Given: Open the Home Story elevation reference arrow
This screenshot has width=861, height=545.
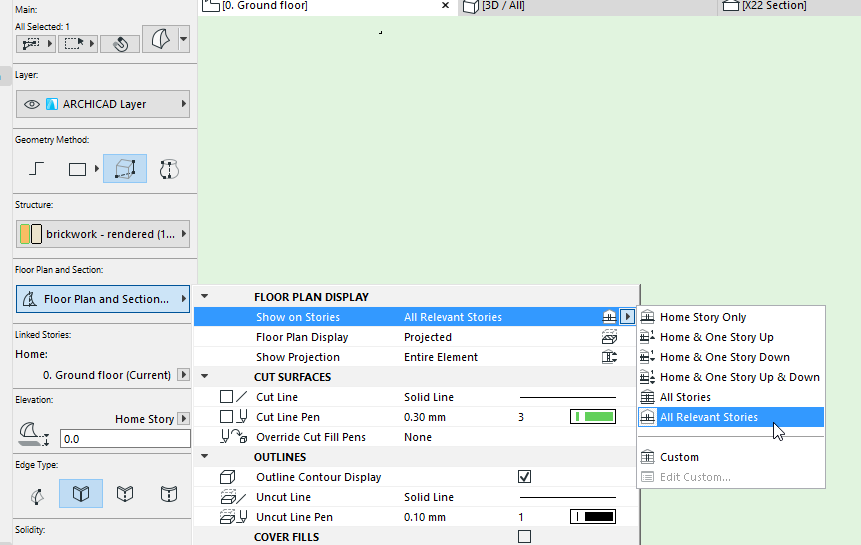Looking at the screenshot, I should coord(183,419).
